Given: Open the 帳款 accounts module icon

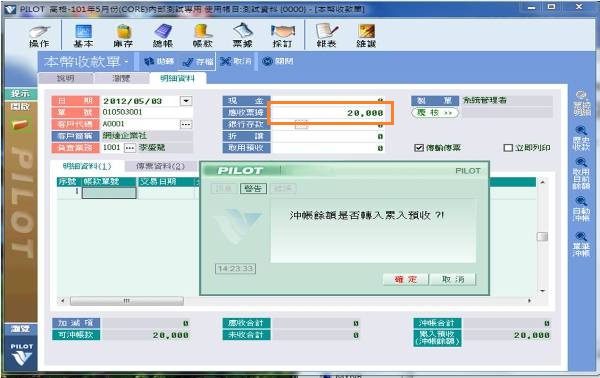Looking at the screenshot, I should click(203, 36).
